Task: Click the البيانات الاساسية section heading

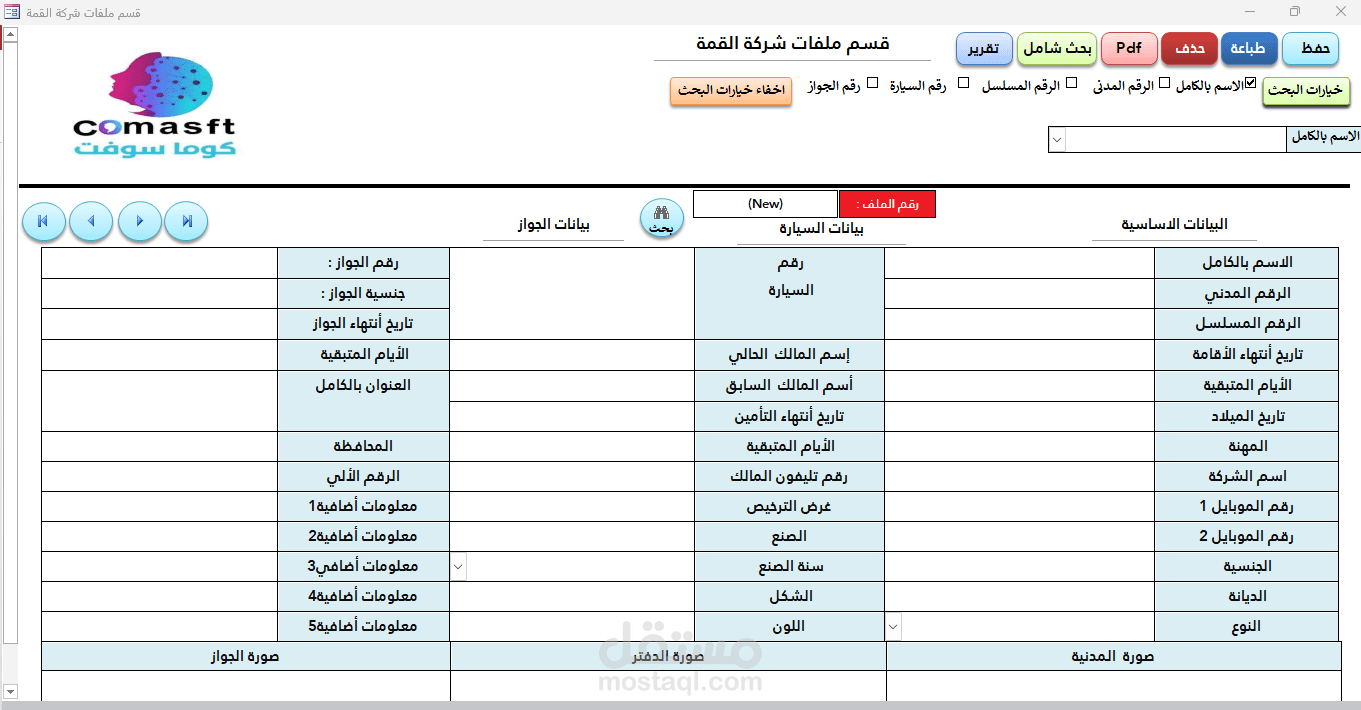Action: pos(1174,224)
